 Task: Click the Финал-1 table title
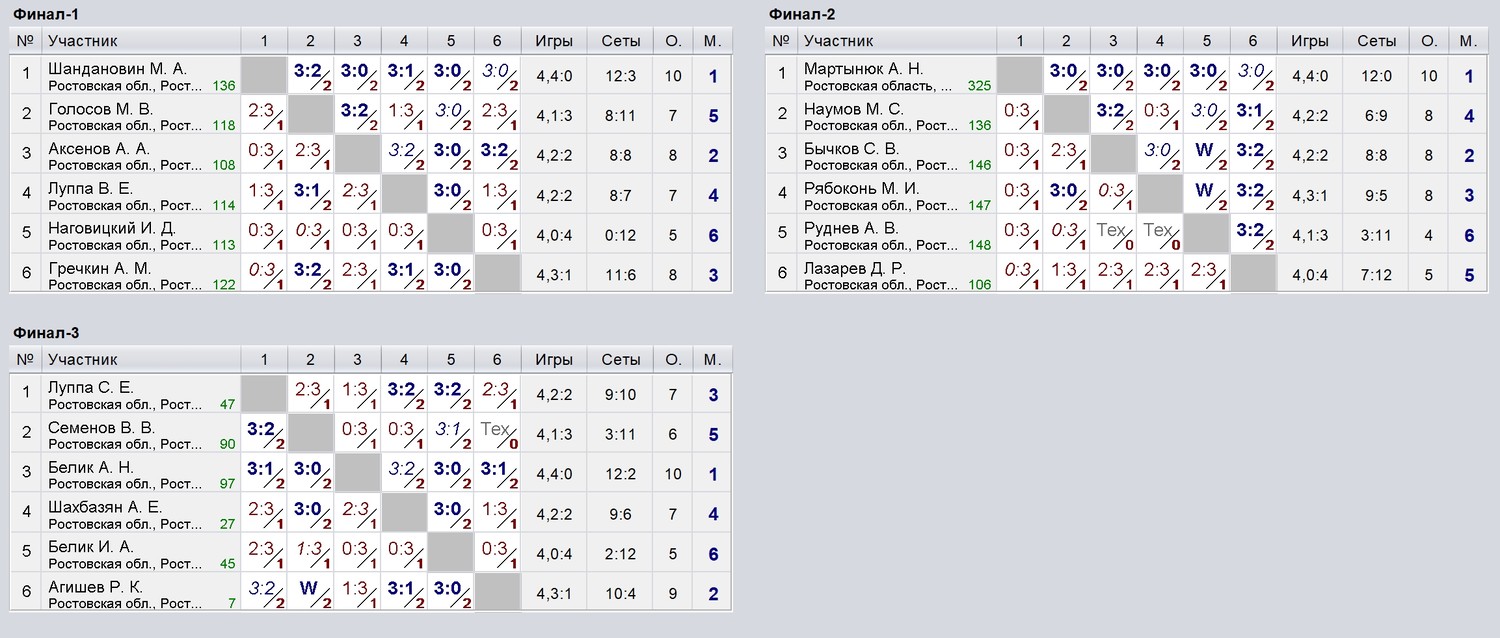[41, 14]
